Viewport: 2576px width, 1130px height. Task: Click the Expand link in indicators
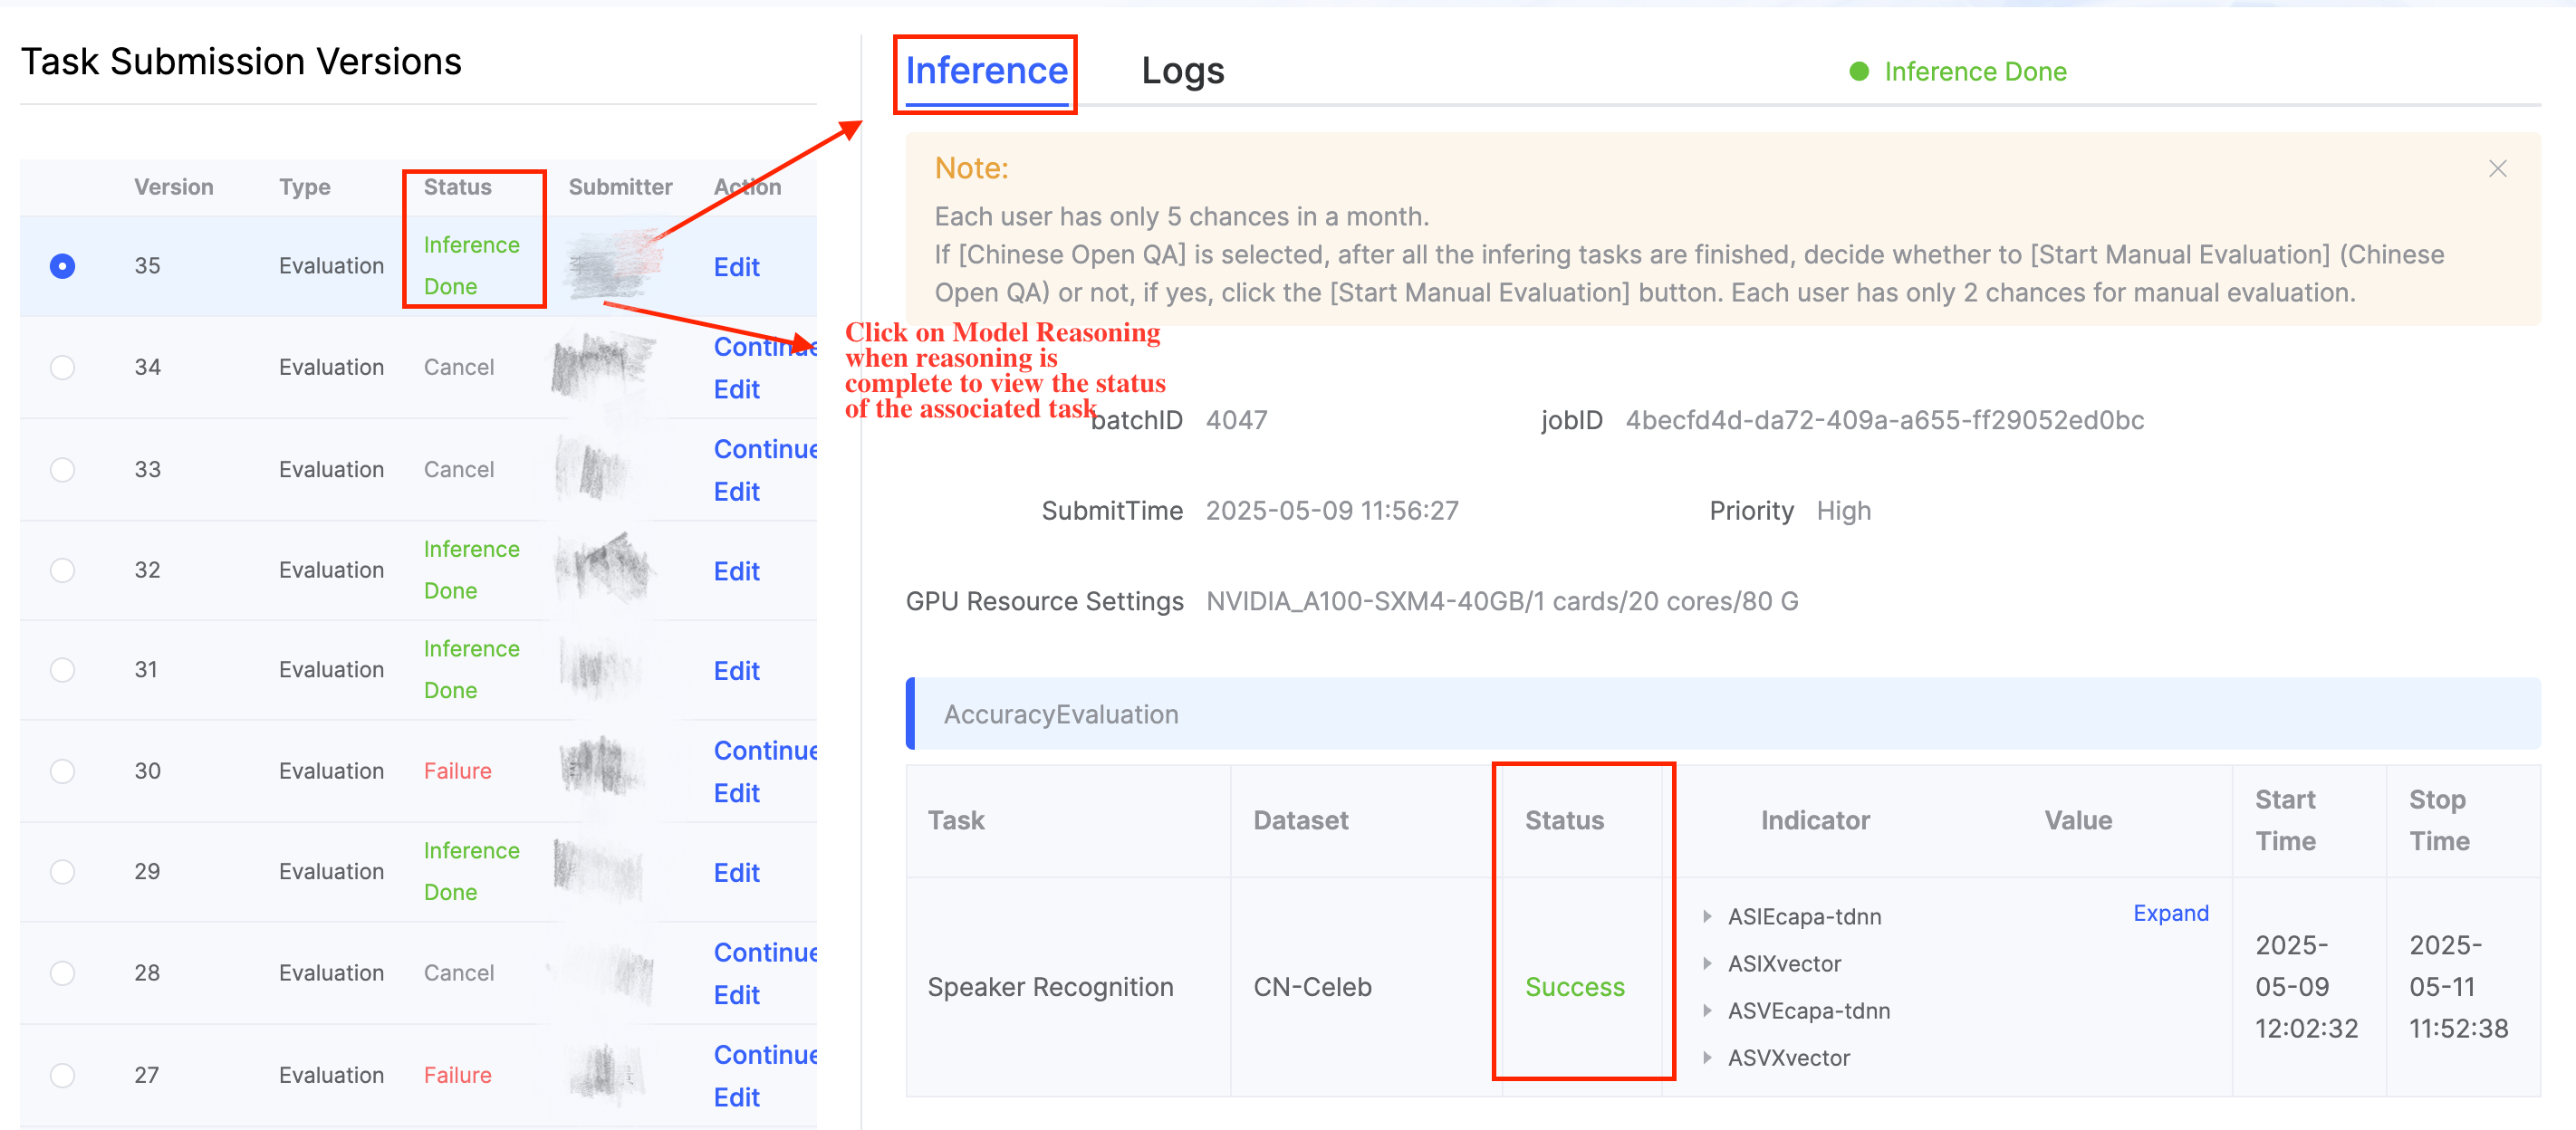click(2170, 913)
